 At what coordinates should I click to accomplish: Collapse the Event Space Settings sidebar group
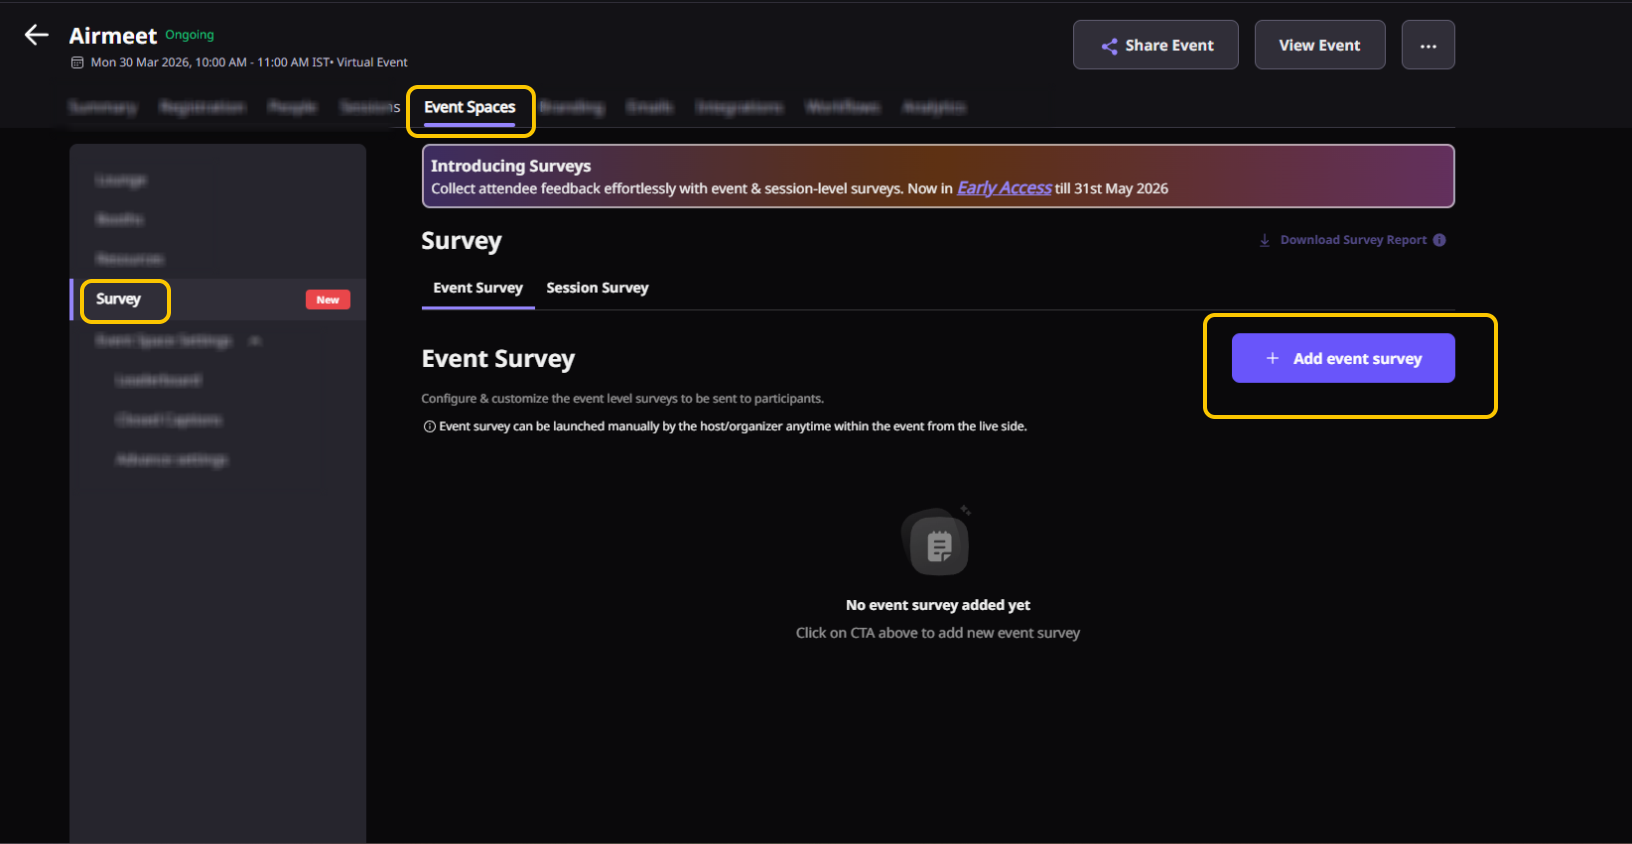tap(255, 341)
